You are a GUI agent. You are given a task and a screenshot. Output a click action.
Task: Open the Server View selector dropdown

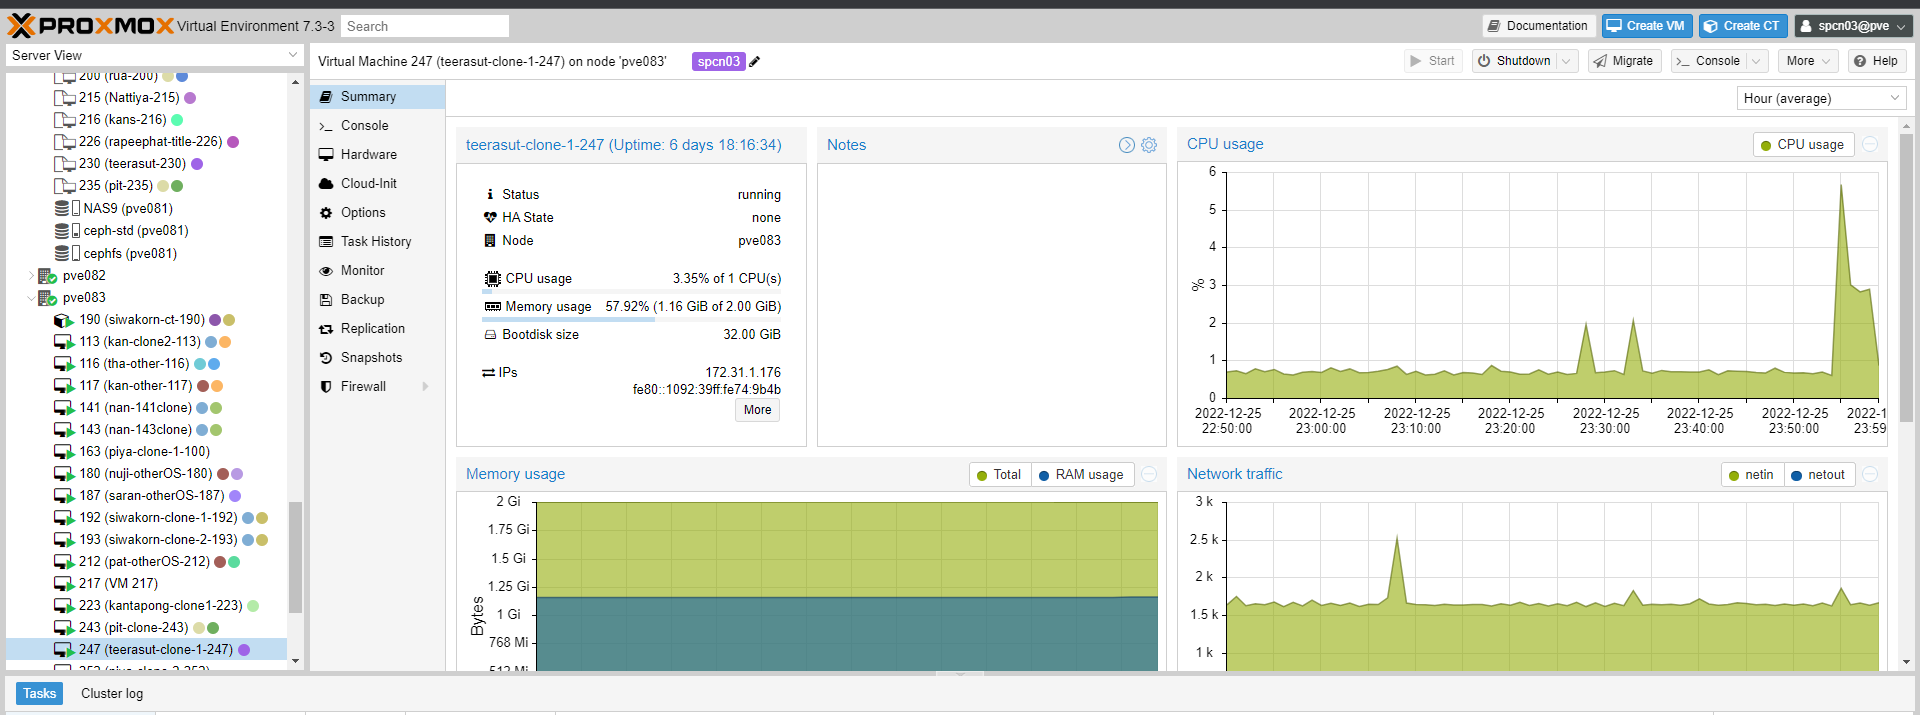(155, 55)
